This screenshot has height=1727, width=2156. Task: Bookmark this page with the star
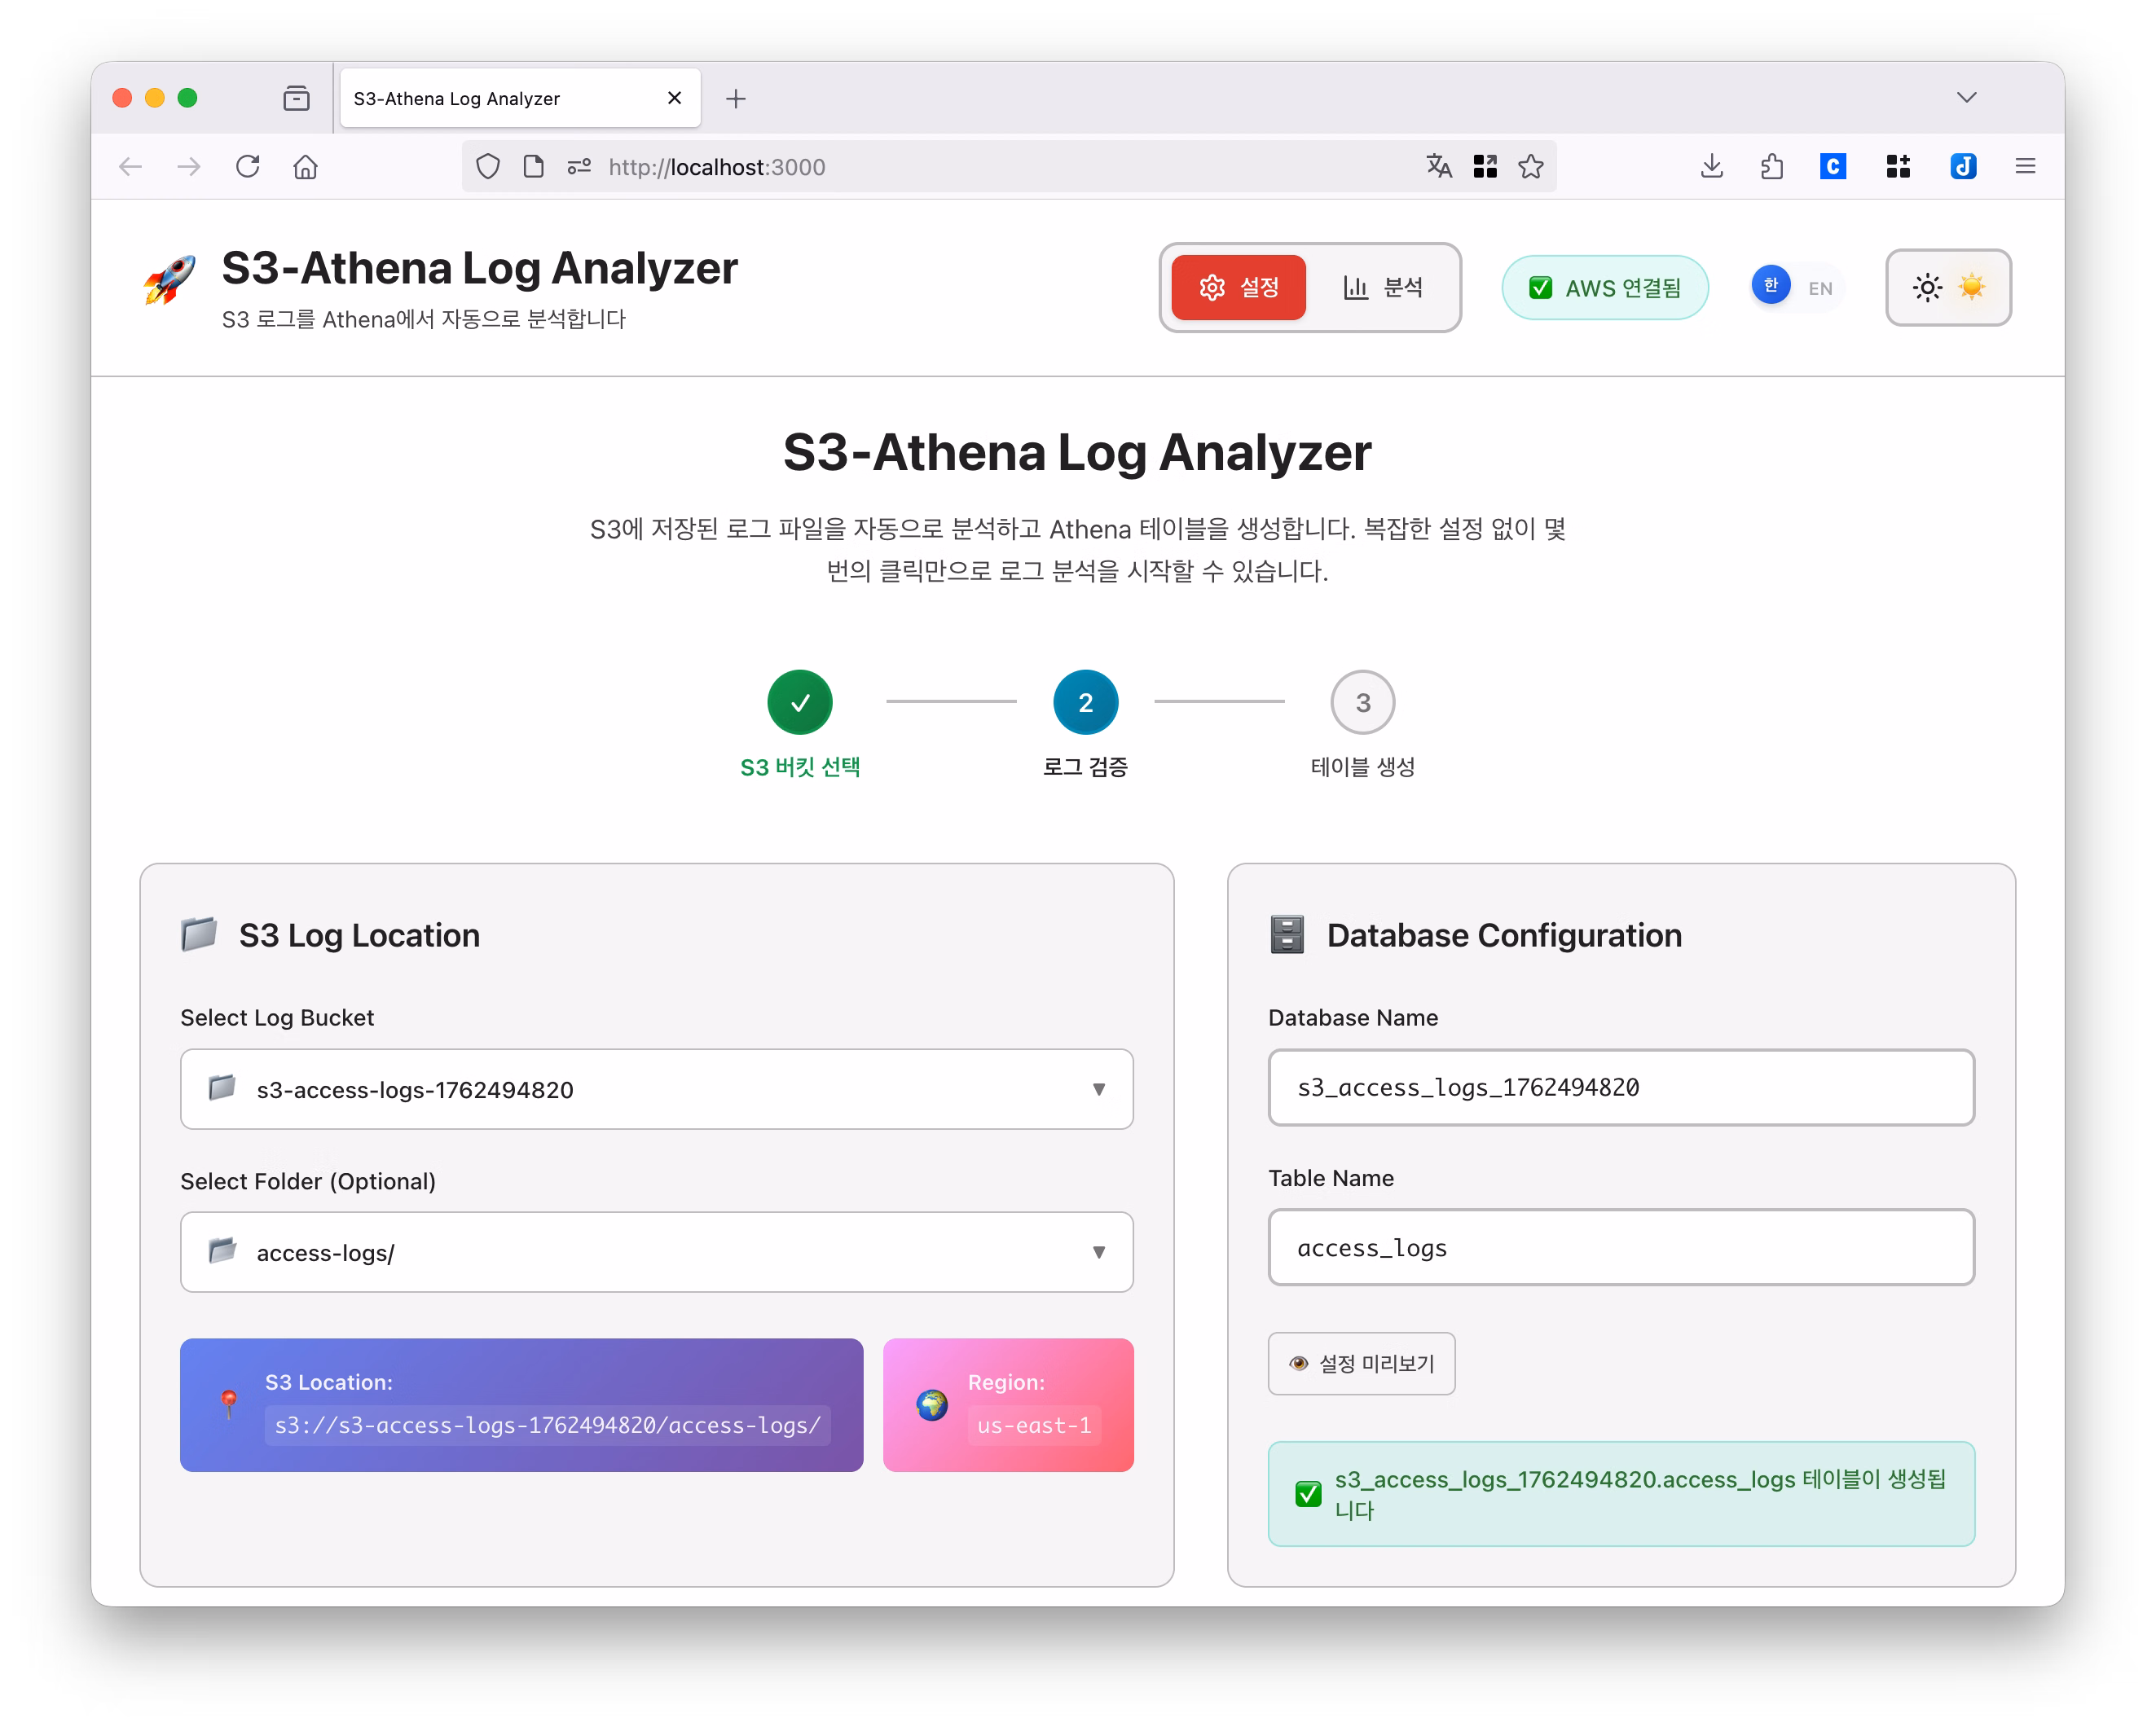(1530, 166)
